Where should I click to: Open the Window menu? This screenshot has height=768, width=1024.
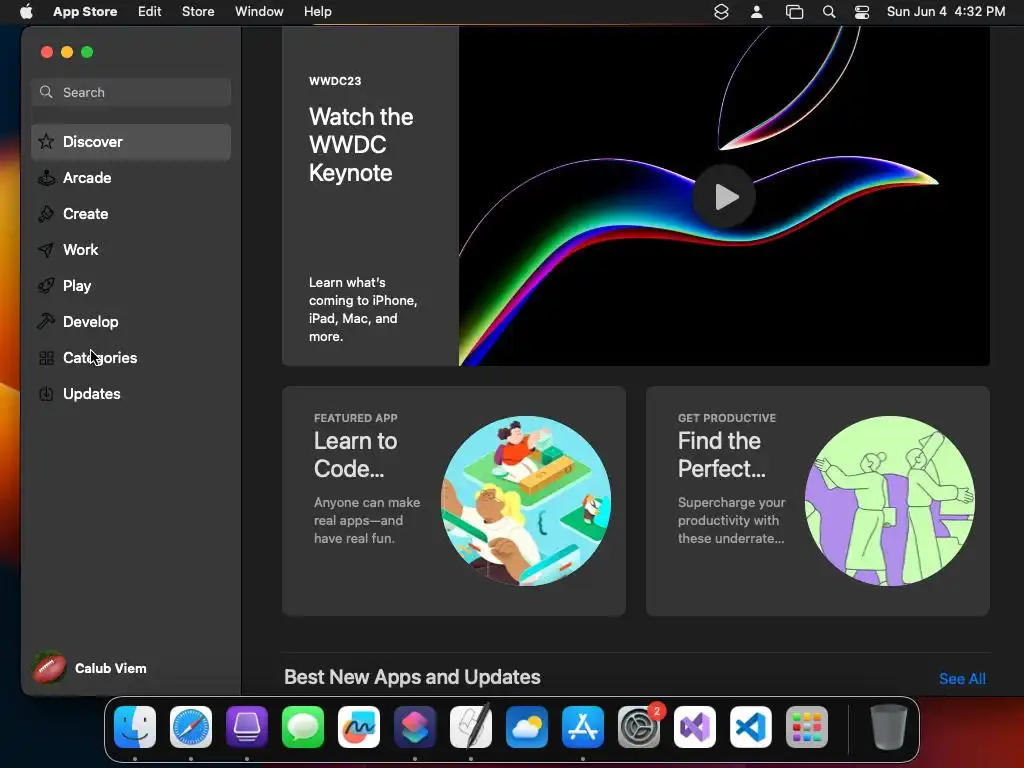259,12
